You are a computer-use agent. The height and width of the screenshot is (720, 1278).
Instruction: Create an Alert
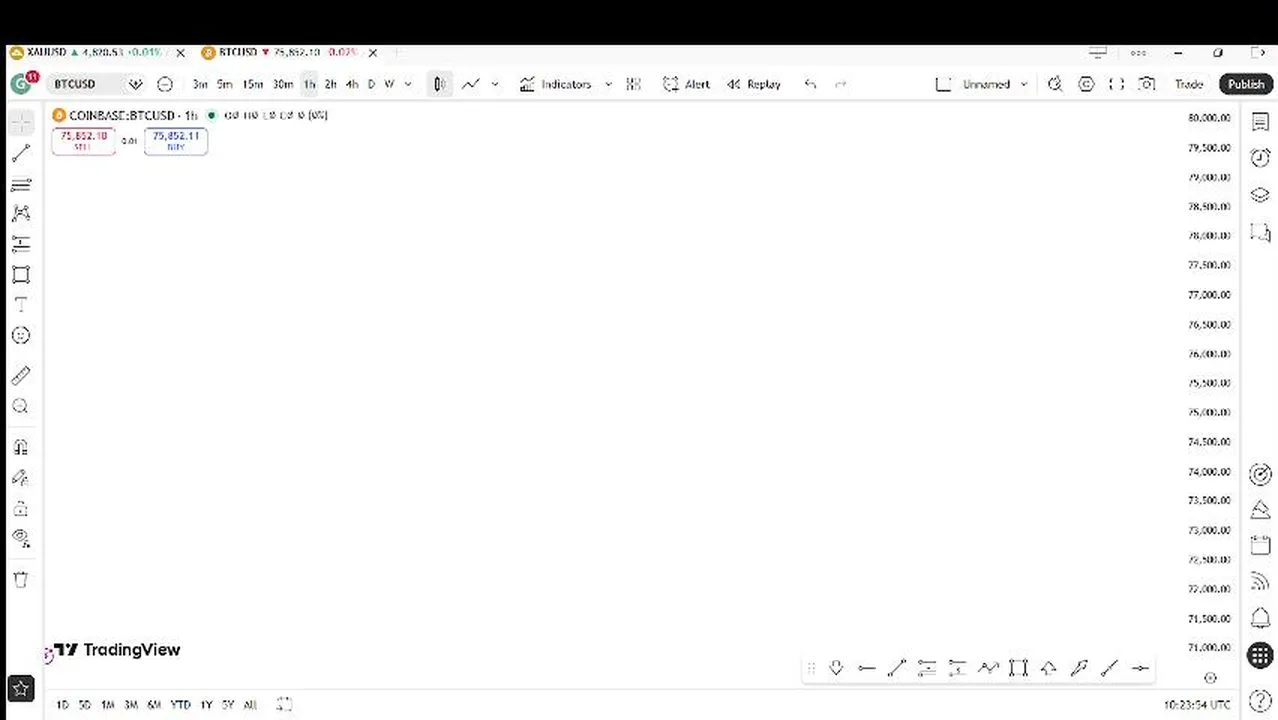tap(686, 84)
